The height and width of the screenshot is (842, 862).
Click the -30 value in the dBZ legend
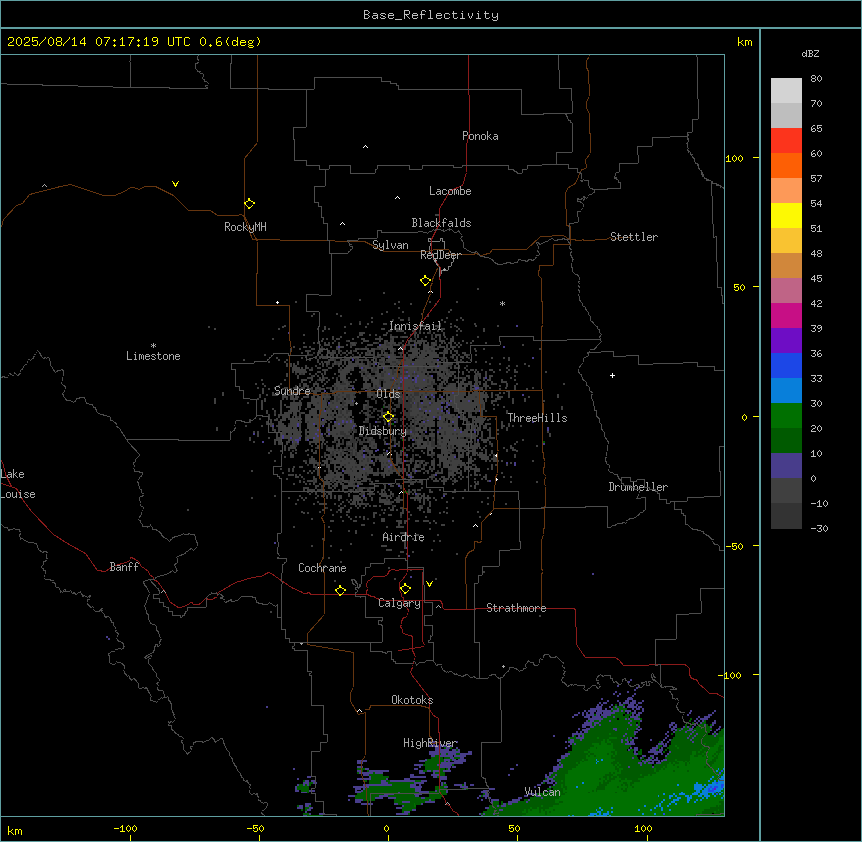click(x=819, y=528)
